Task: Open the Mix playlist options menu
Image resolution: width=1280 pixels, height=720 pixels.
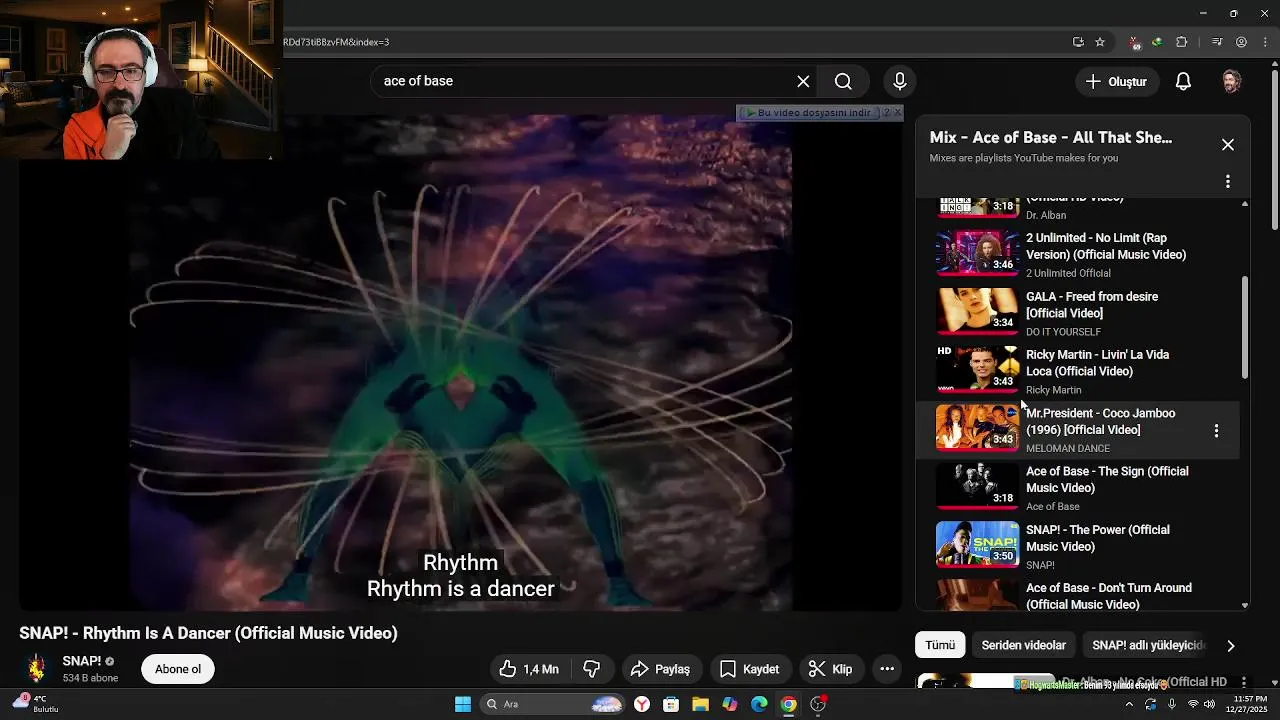Action: tap(1228, 182)
